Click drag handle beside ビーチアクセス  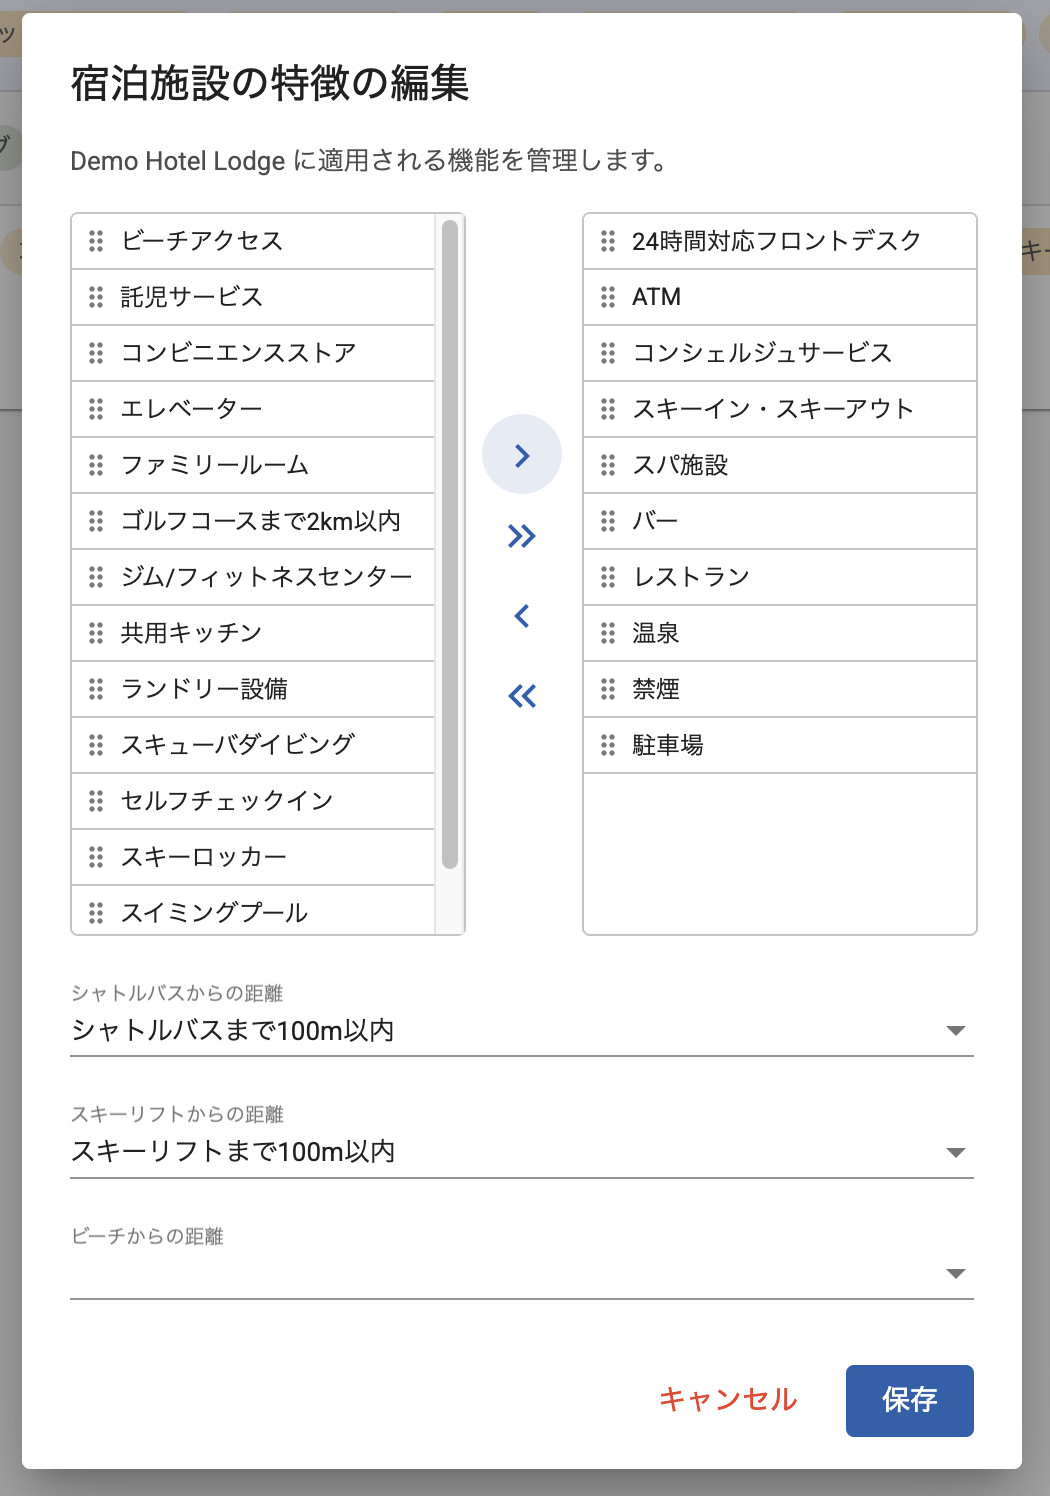pos(96,241)
